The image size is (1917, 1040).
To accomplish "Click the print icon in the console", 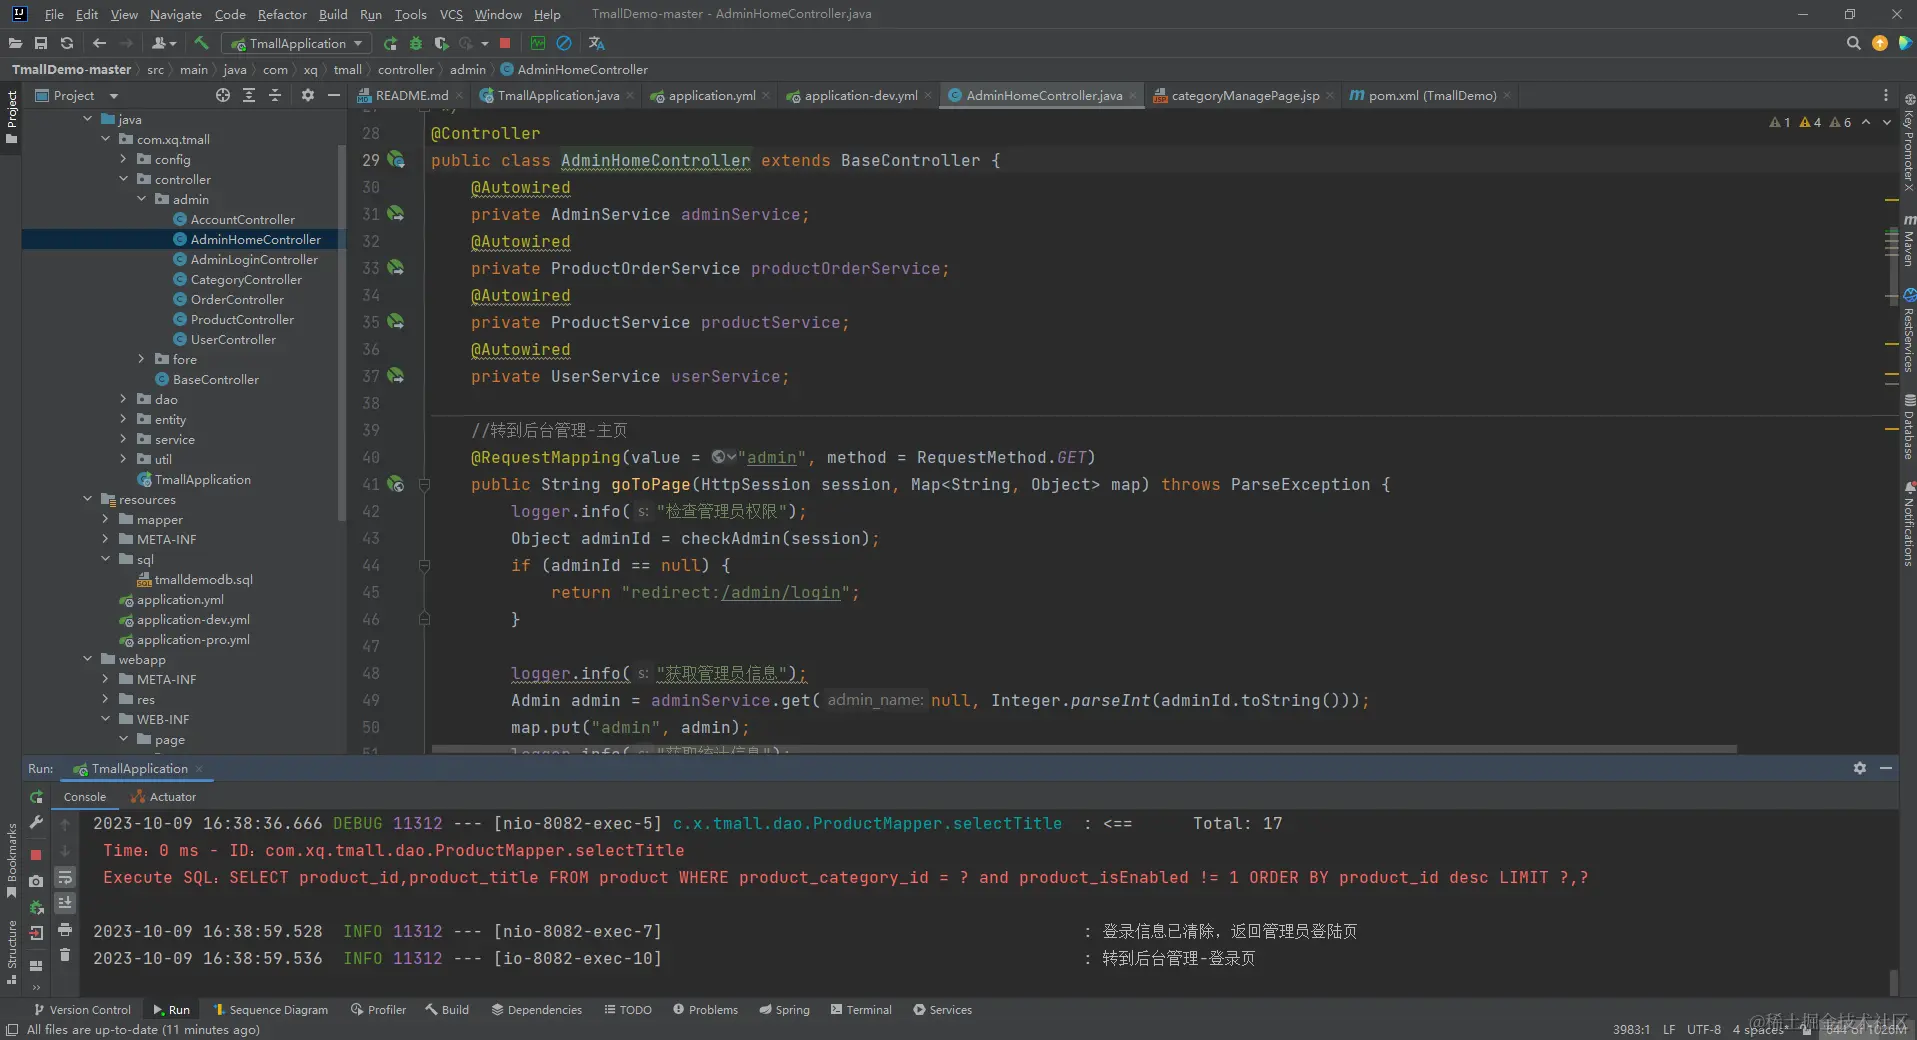I will pos(65,930).
